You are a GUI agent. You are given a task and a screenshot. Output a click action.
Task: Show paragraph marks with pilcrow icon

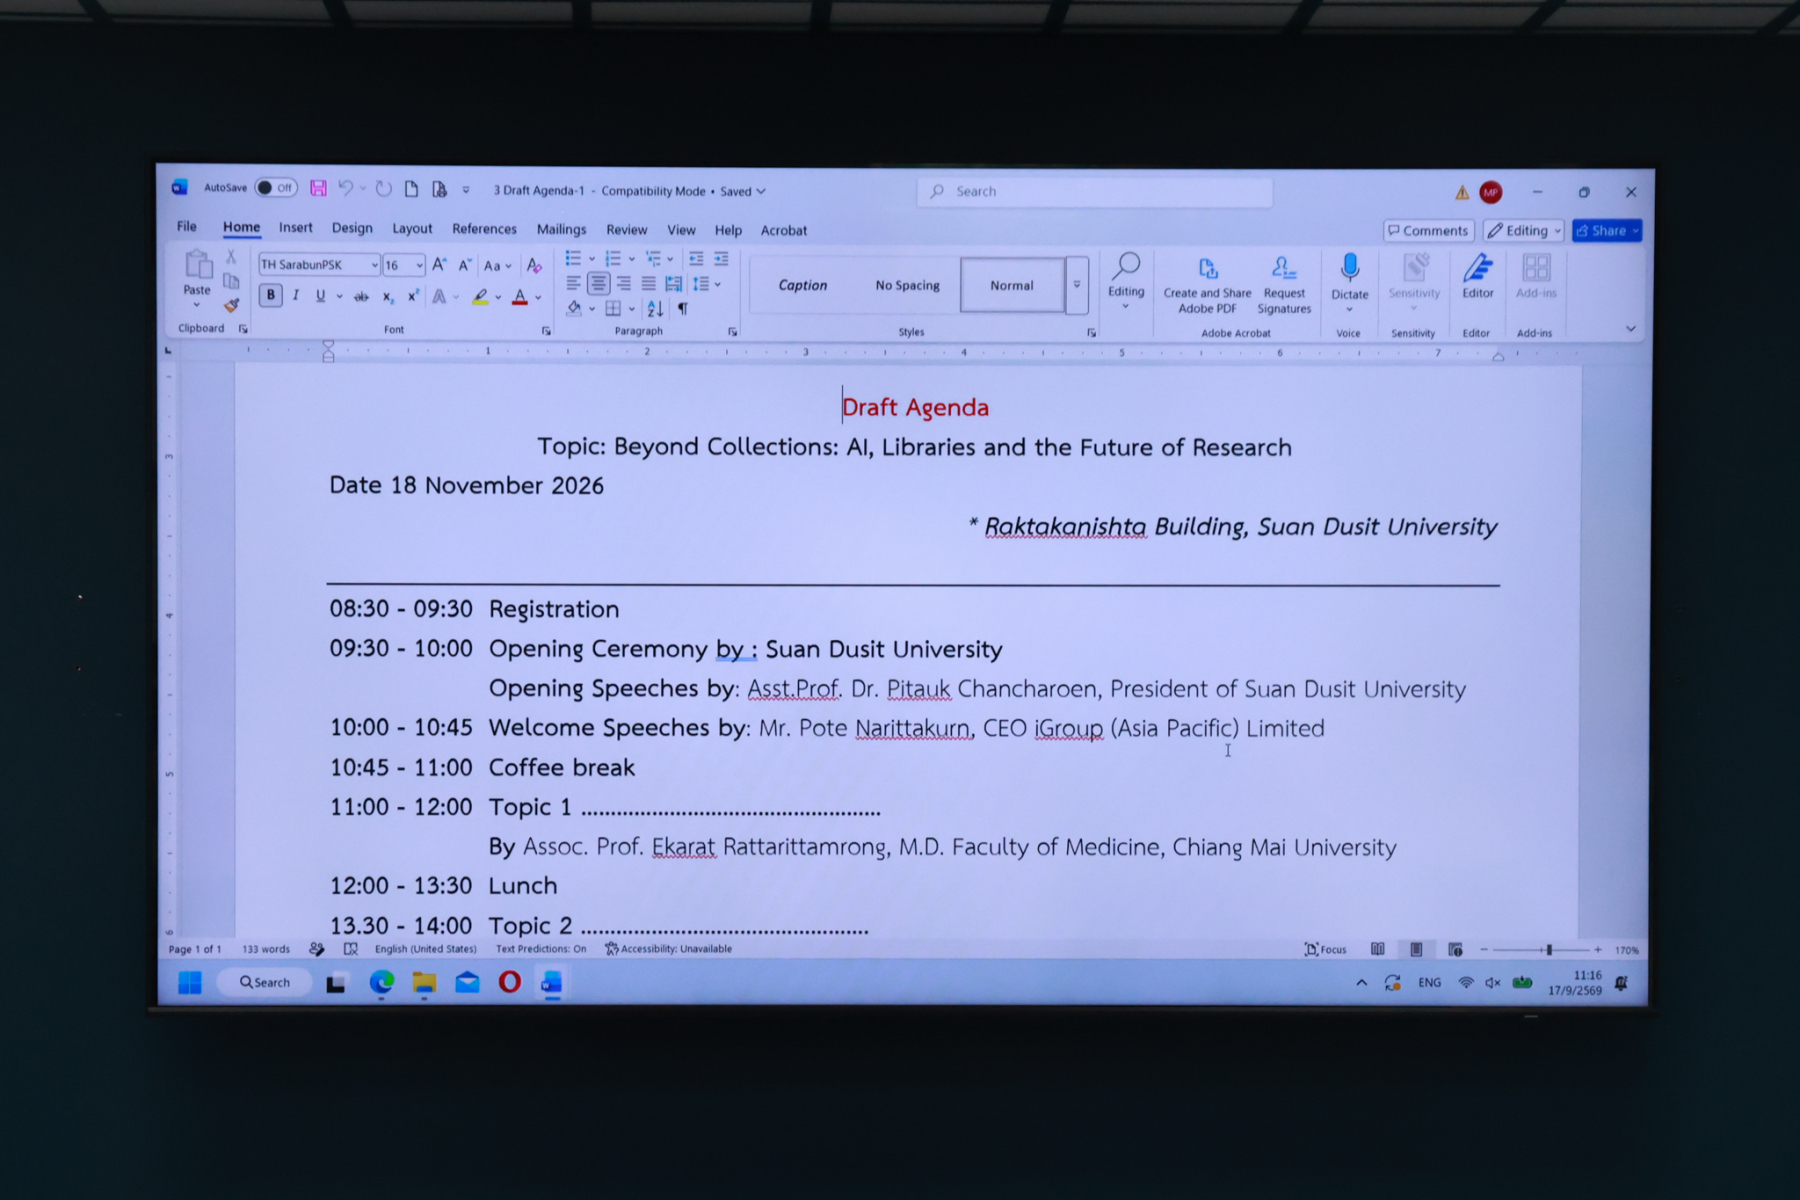[683, 309]
